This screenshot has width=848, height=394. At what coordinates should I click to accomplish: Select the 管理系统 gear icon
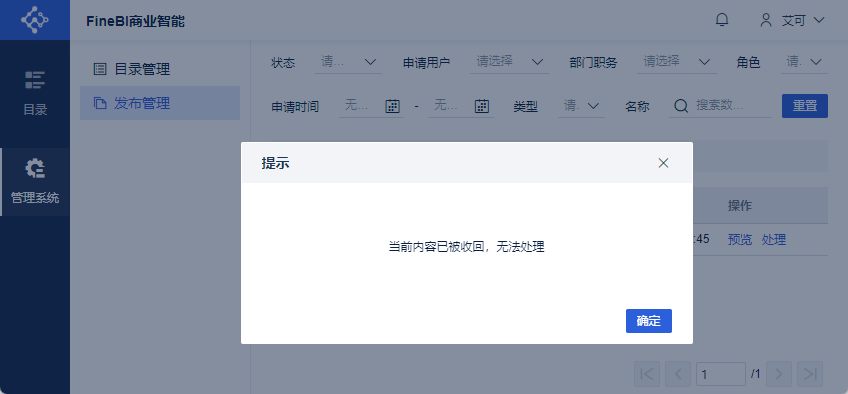[35, 169]
